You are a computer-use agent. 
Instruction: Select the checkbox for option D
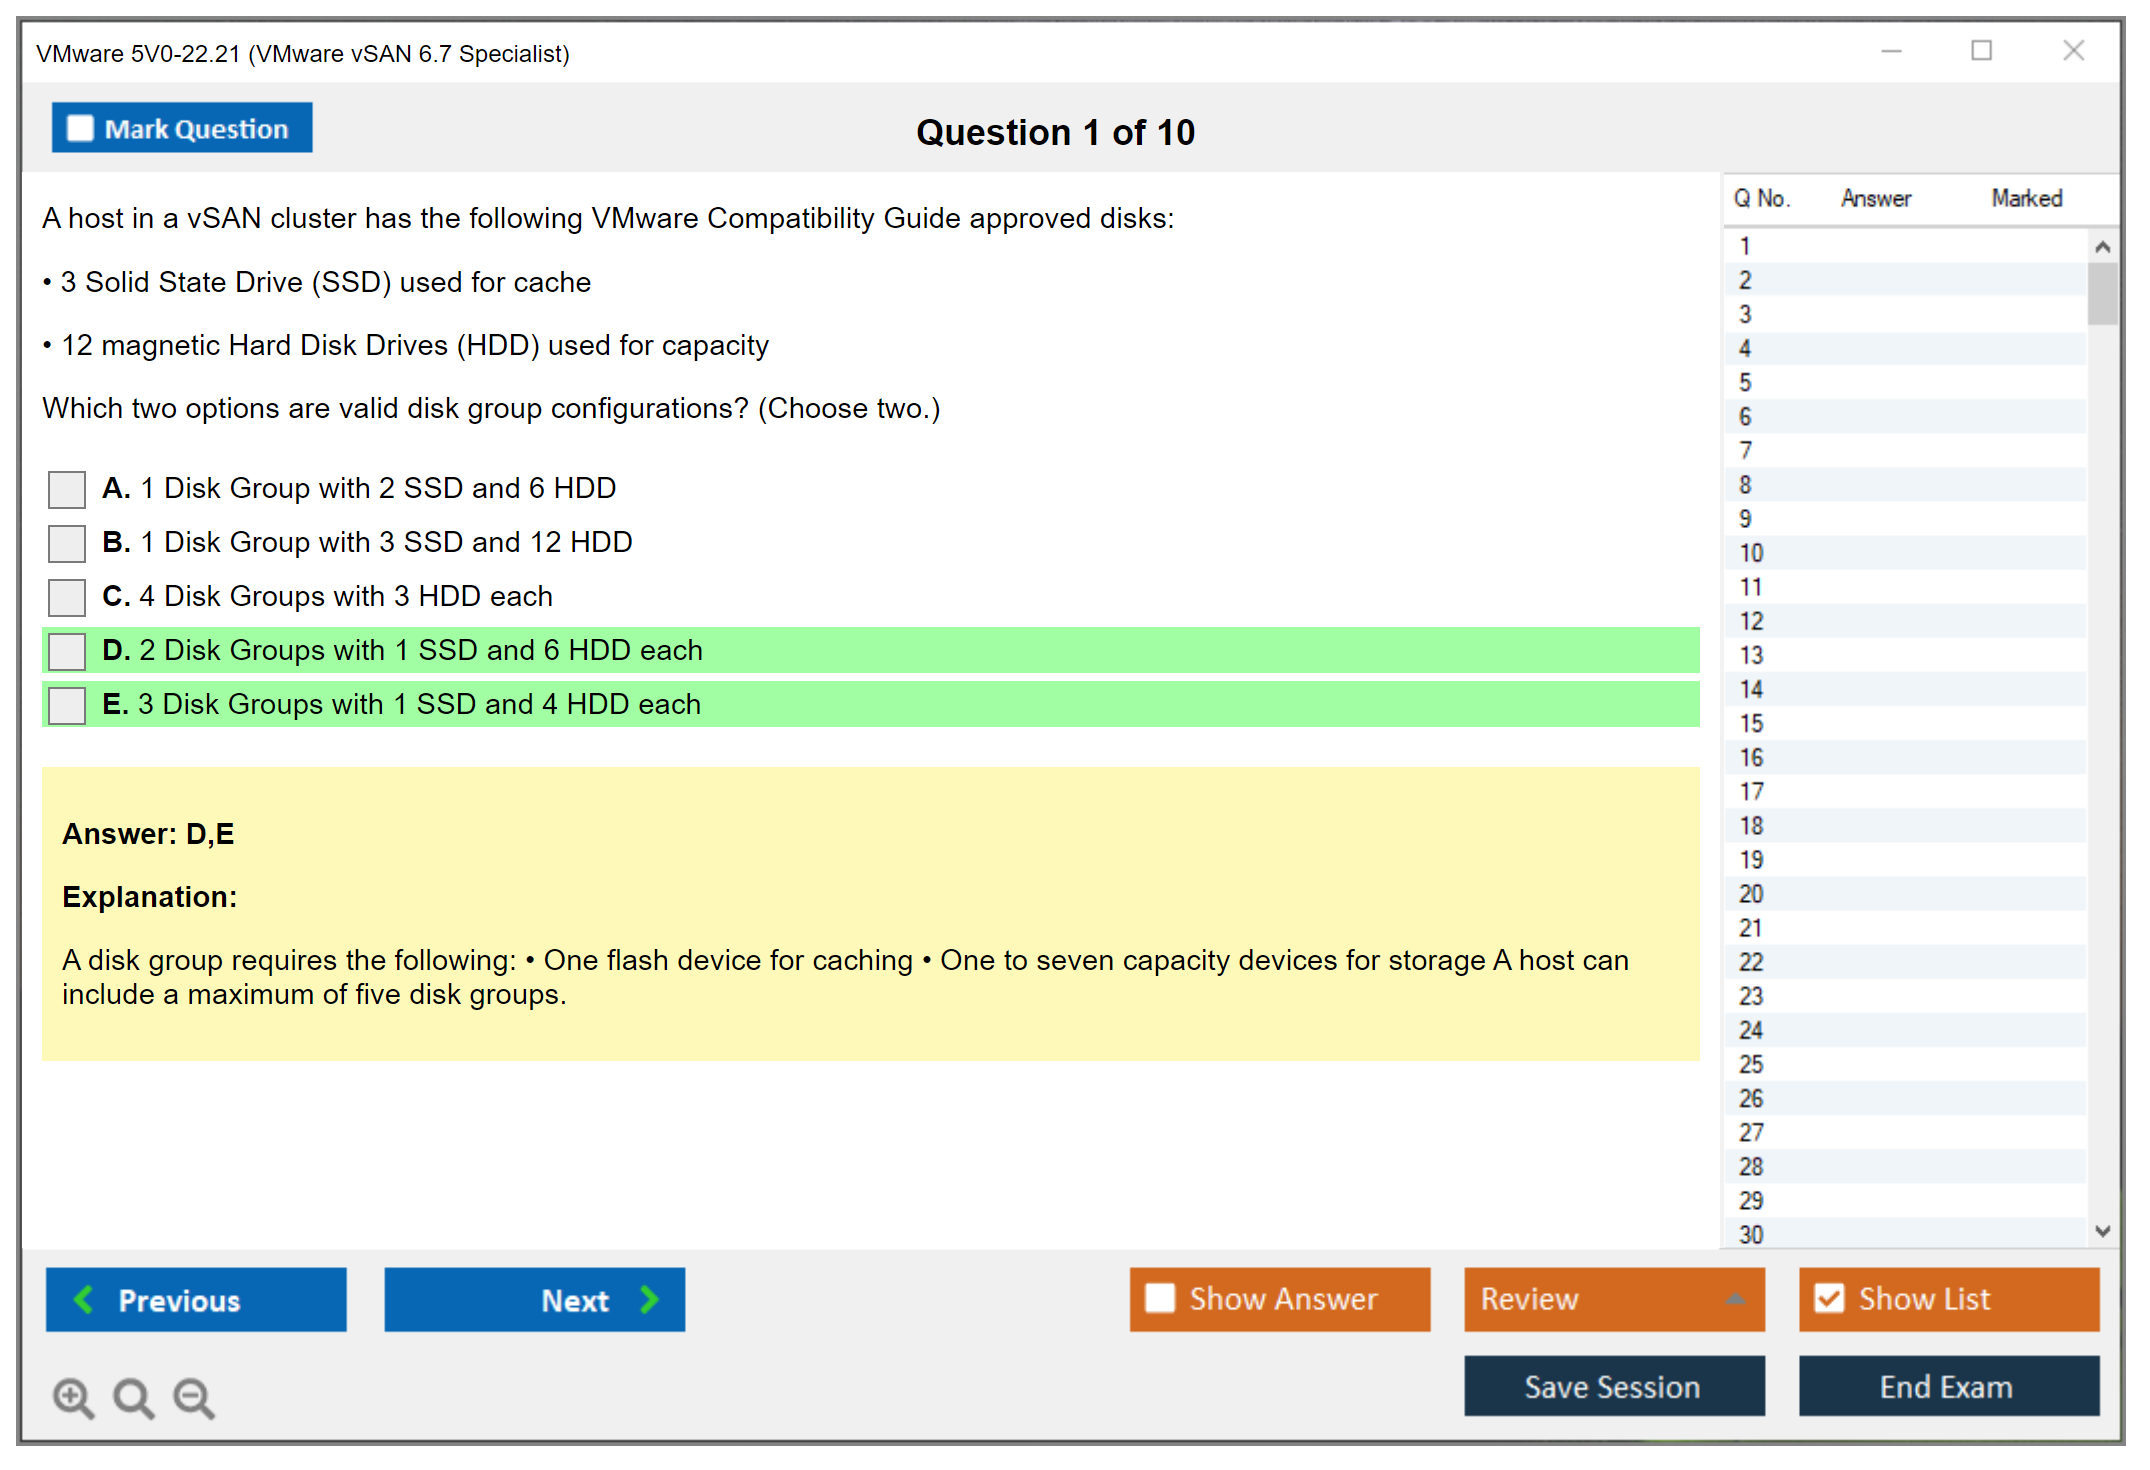(x=67, y=651)
